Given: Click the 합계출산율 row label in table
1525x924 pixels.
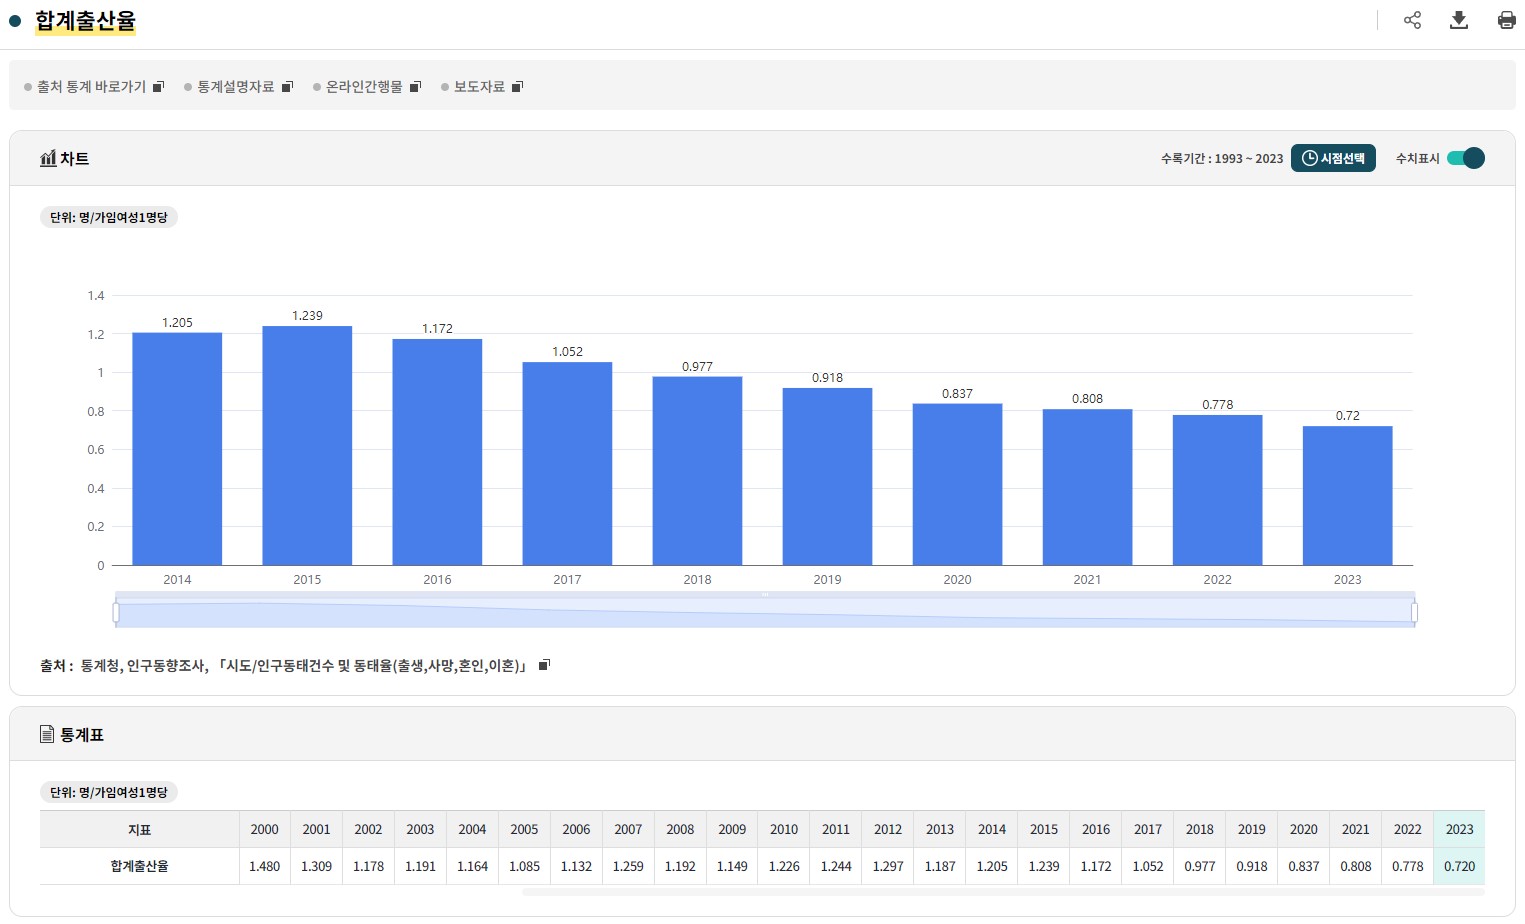Looking at the screenshot, I should pyautogui.click(x=139, y=866).
